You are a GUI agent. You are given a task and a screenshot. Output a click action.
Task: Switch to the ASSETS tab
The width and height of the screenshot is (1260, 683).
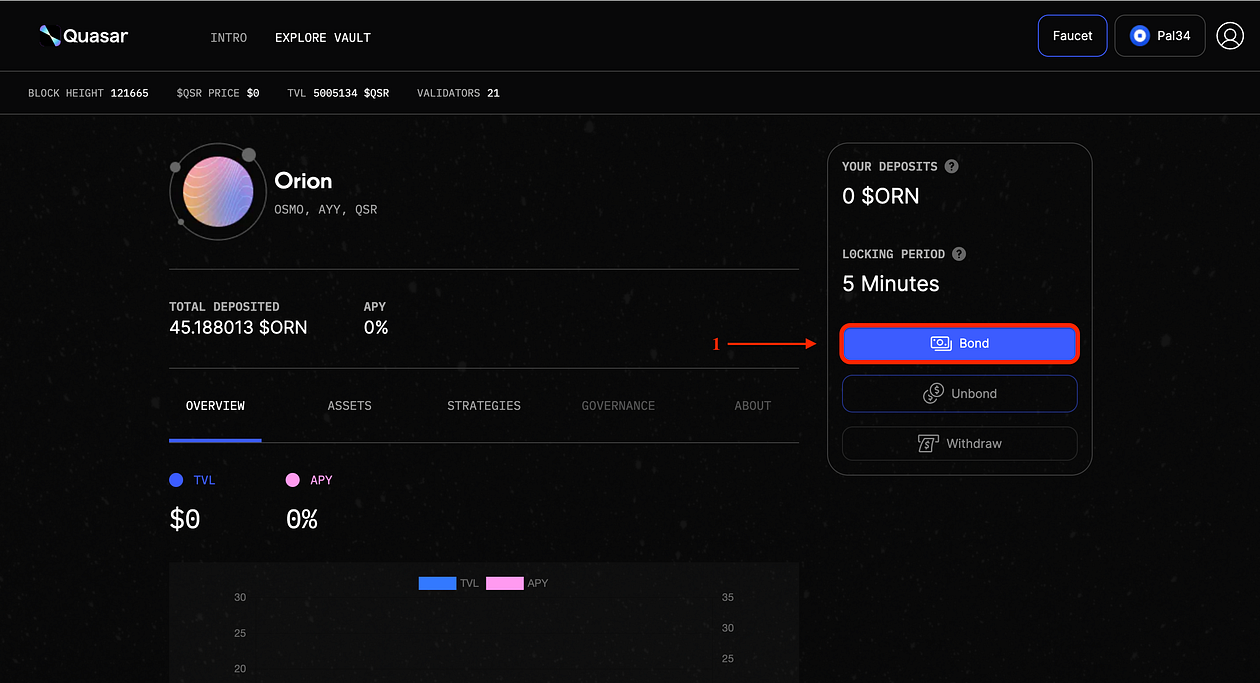(x=350, y=406)
